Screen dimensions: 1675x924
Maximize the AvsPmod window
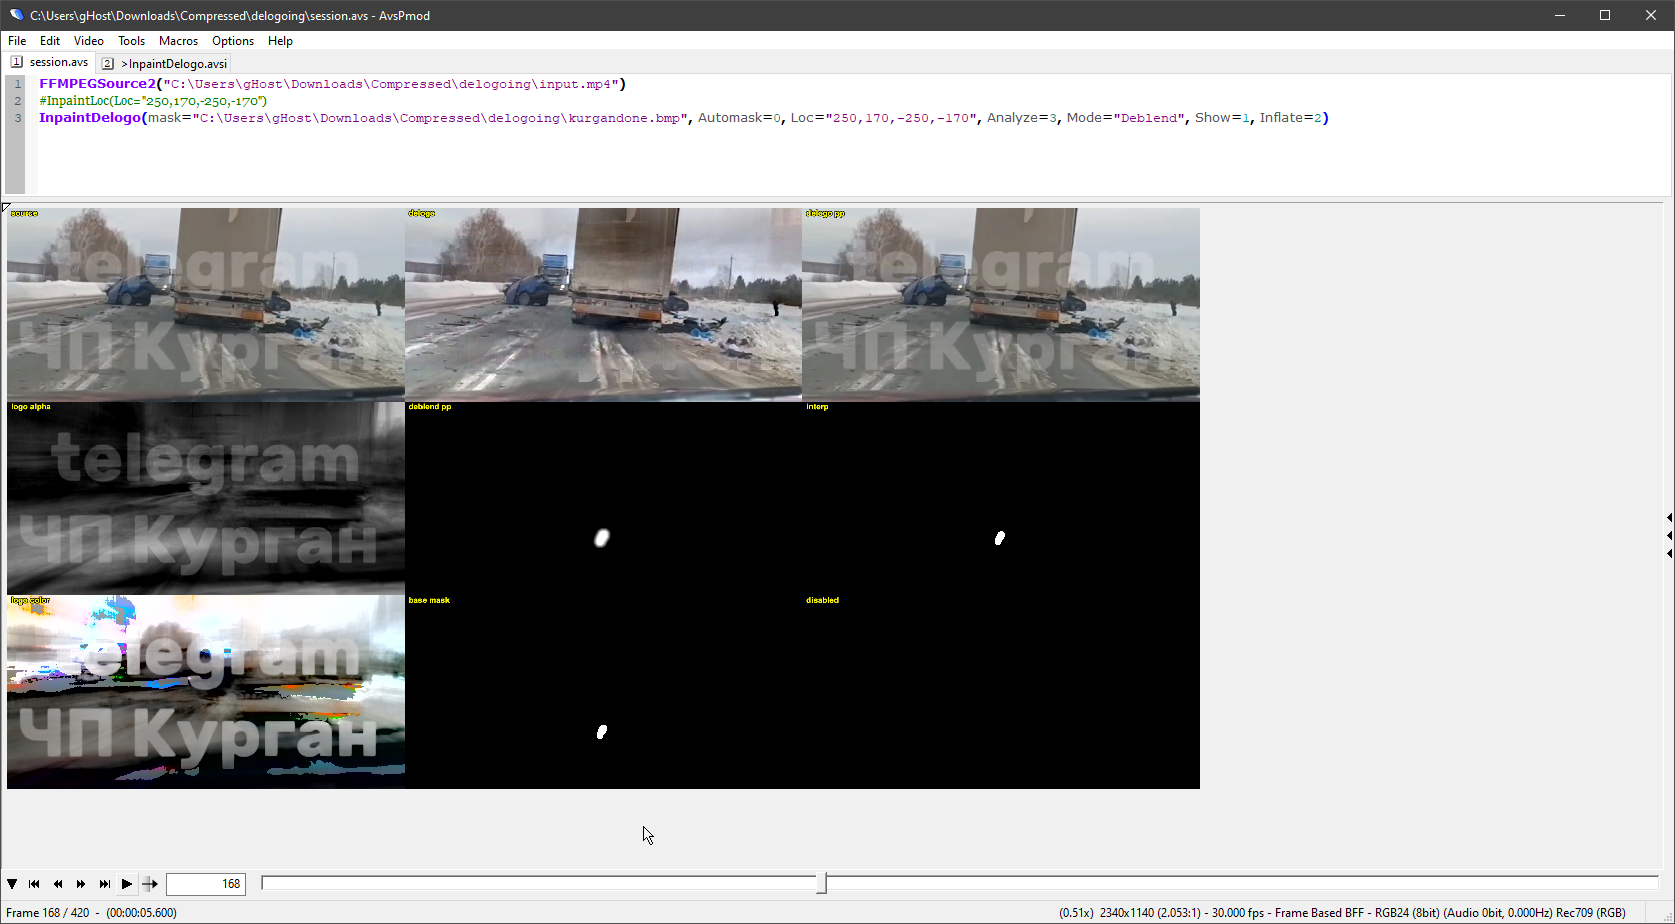[x=1605, y=15]
